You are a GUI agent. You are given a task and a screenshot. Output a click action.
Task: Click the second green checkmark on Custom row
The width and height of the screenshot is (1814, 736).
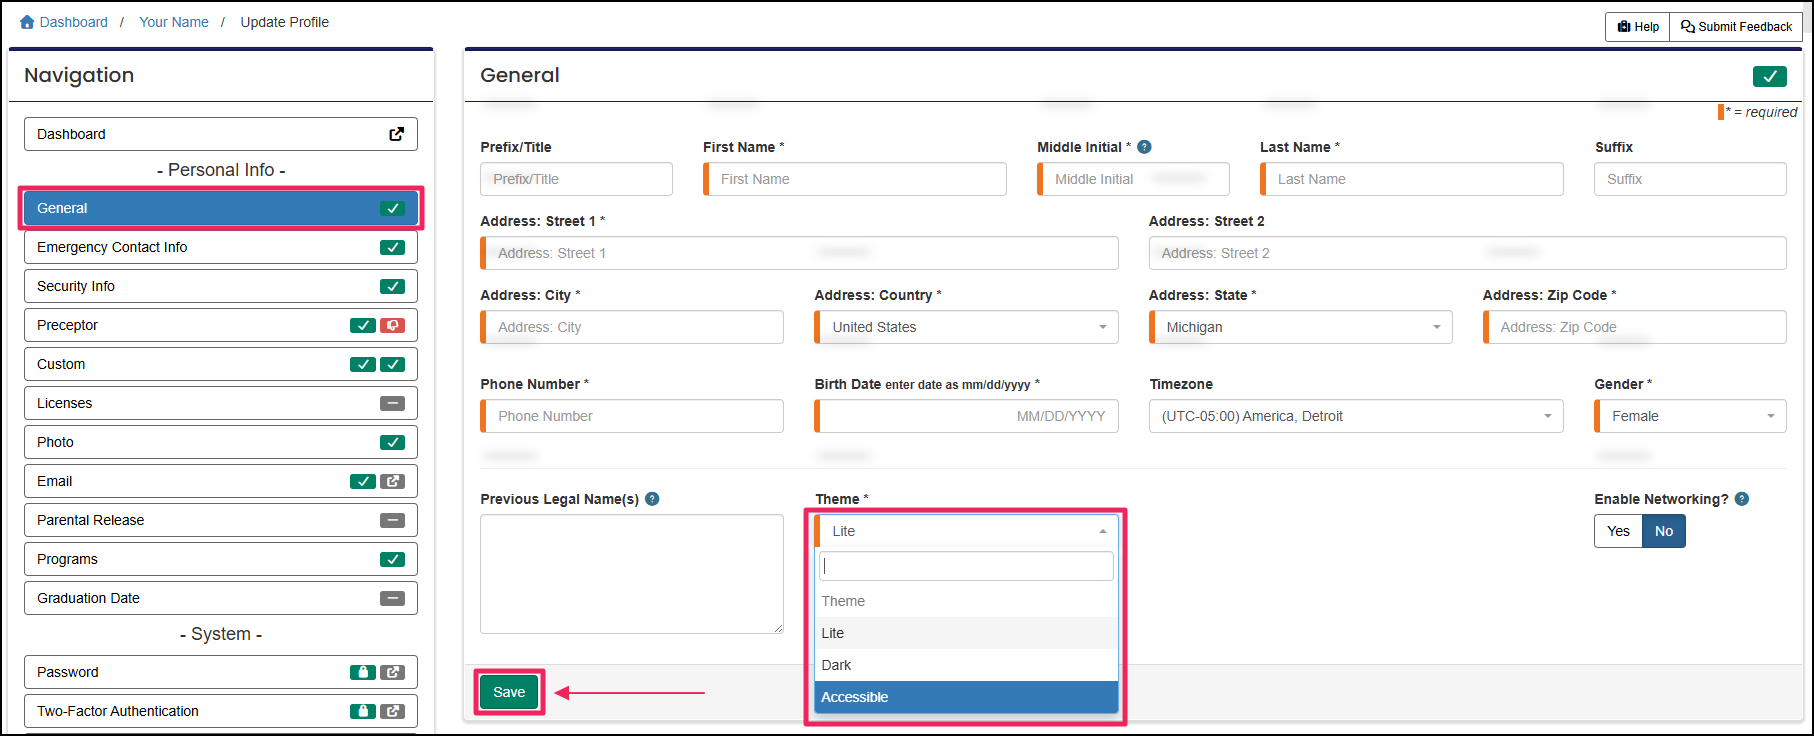click(x=392, y=364)
